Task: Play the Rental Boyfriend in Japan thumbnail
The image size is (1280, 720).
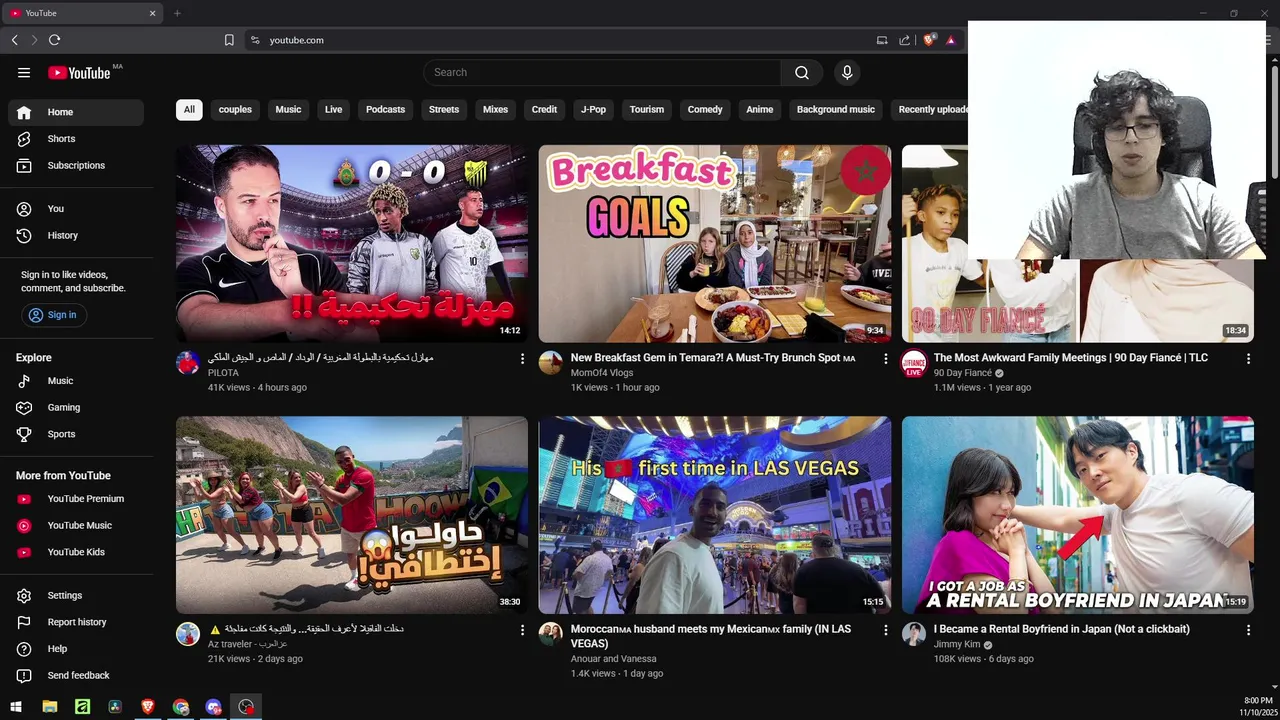Action: coord(1078,515)
